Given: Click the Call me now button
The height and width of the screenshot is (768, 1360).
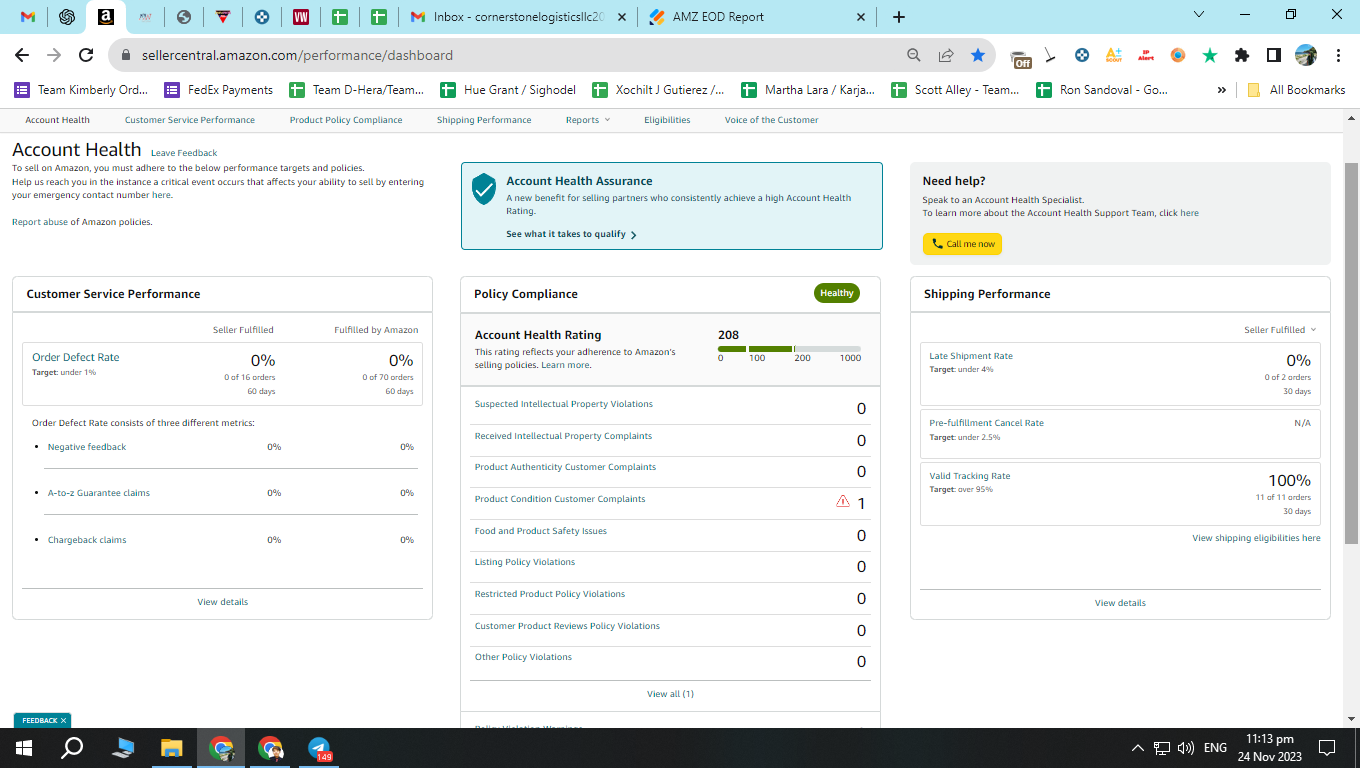Looking at the screenshot, I should click(x=962, y=244).
